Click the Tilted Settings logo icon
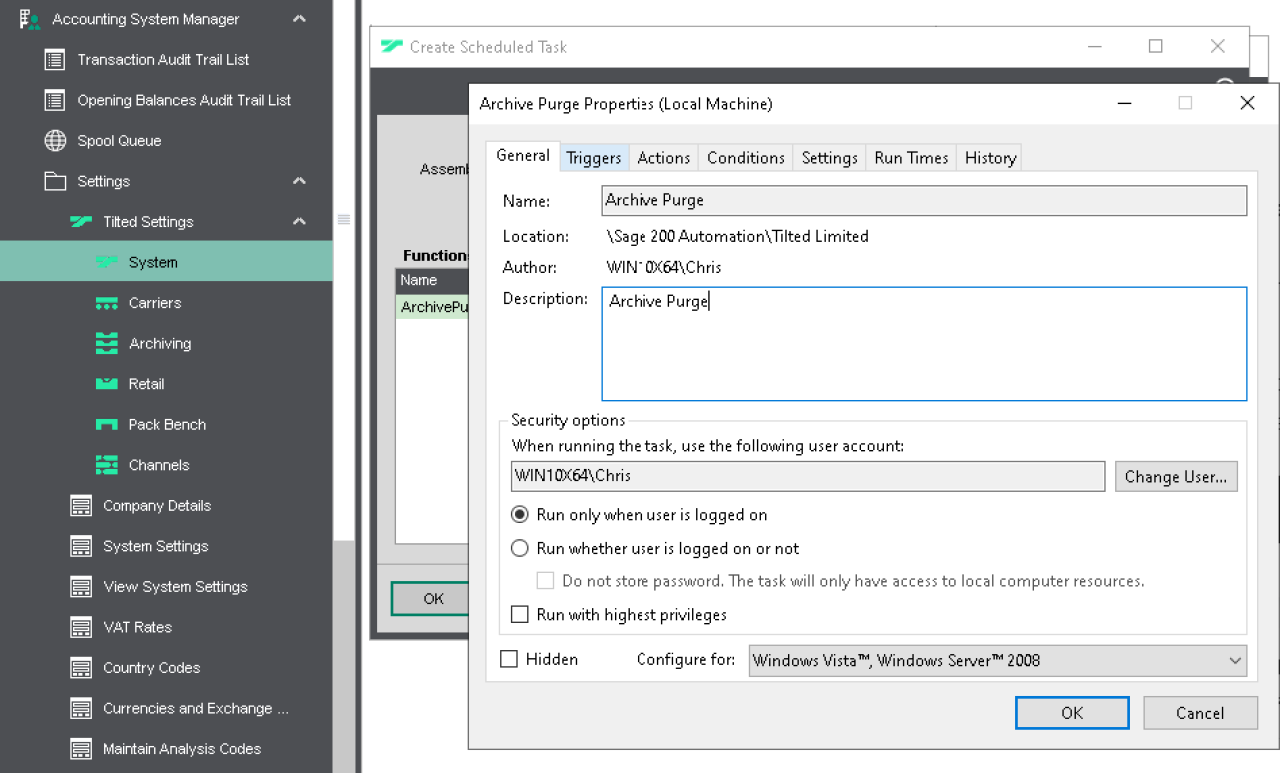This screenshot has height=773, width=1280. 81,222
